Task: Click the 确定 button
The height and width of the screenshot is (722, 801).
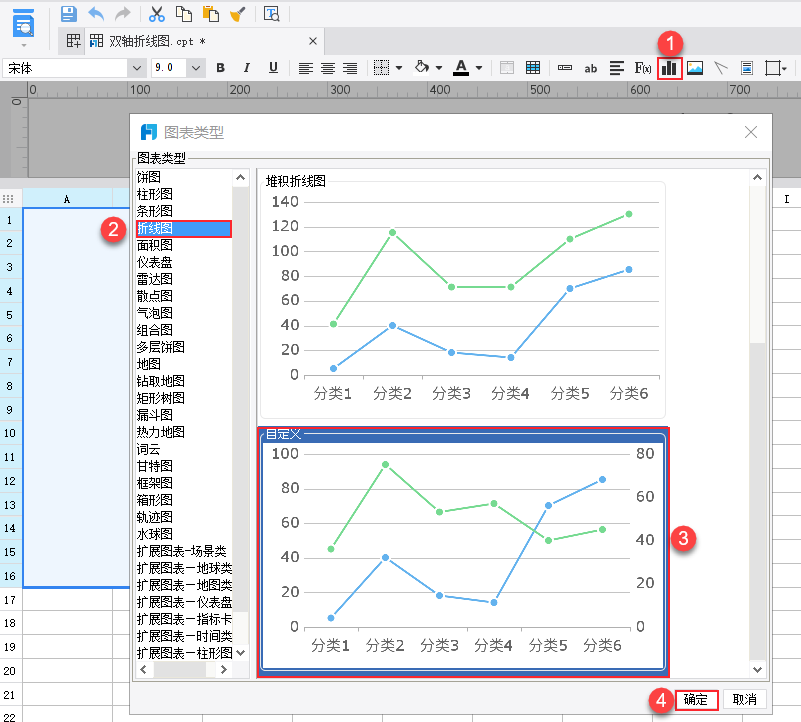Action: point(696,700)
